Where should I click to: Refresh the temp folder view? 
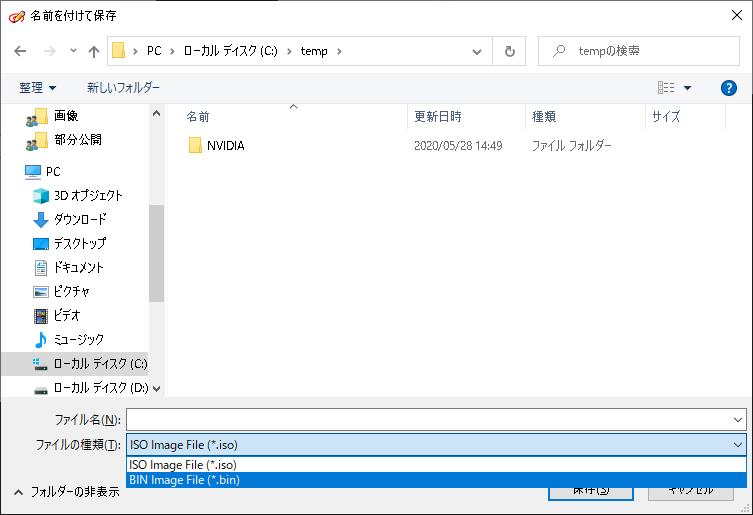[510, 51]
